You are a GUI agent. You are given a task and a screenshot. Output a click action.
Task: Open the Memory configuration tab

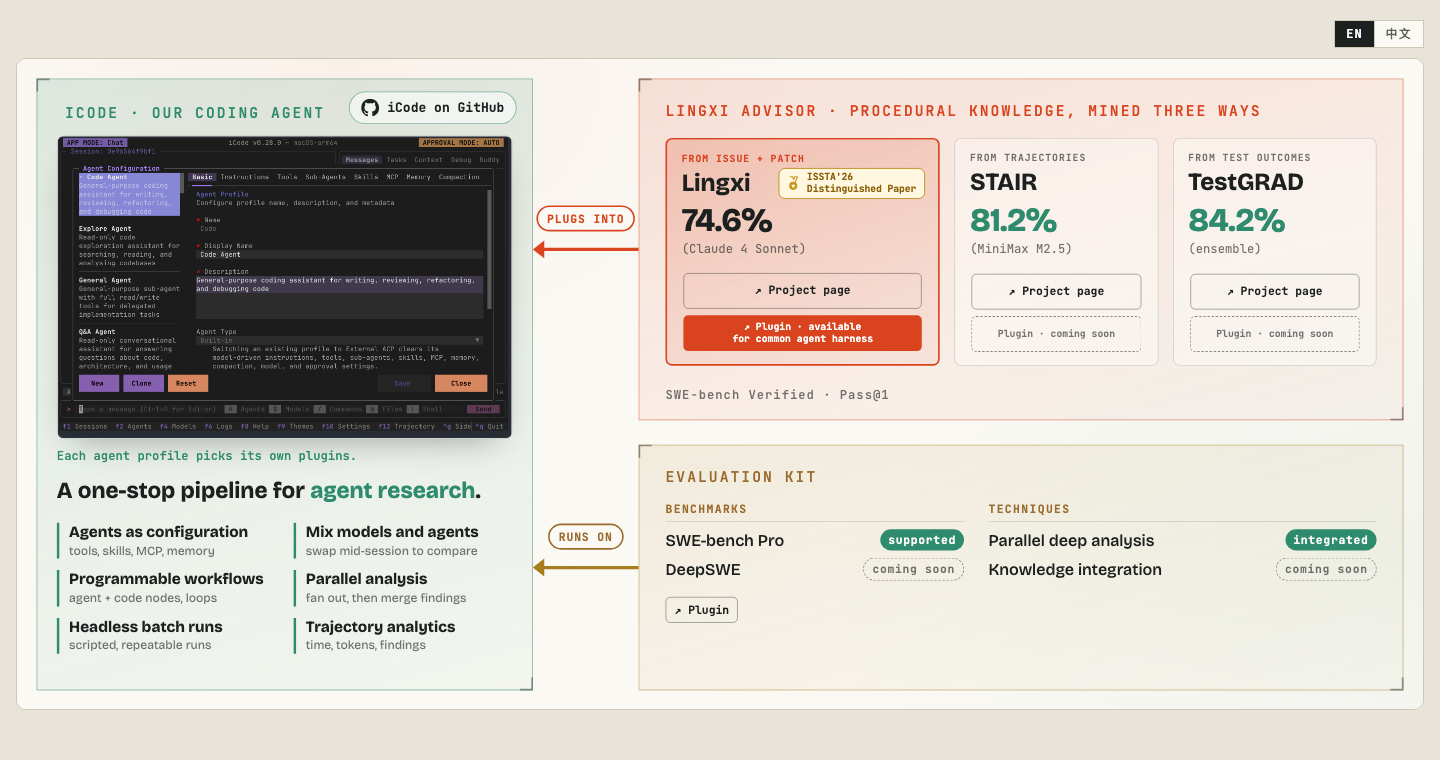pyautogui.click(x=419, y=177)
